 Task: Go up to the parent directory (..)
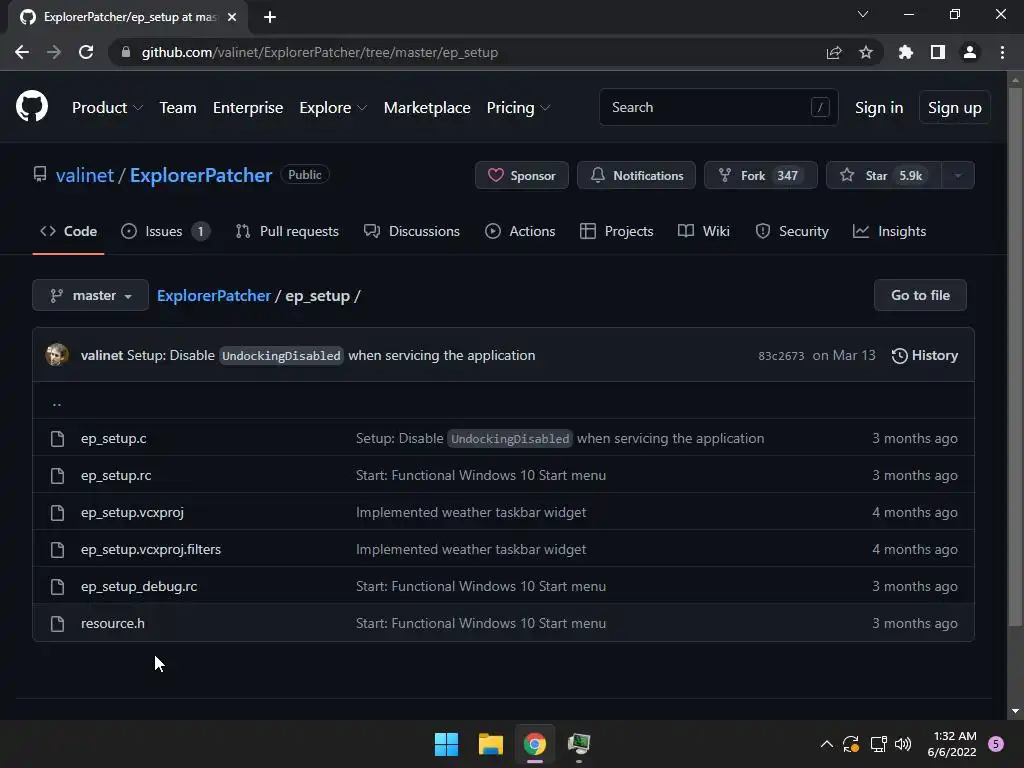pyautogui.click(x=57, y=403)
